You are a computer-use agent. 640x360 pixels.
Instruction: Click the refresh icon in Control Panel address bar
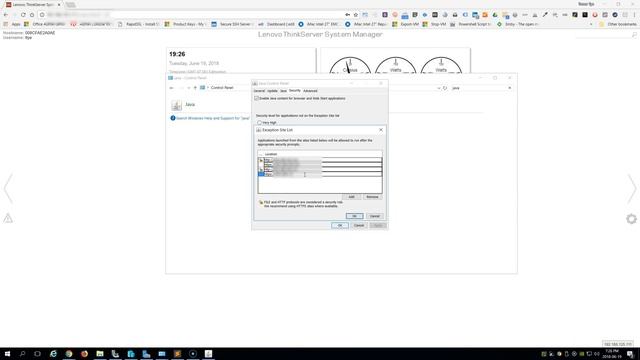click(445, 88)
